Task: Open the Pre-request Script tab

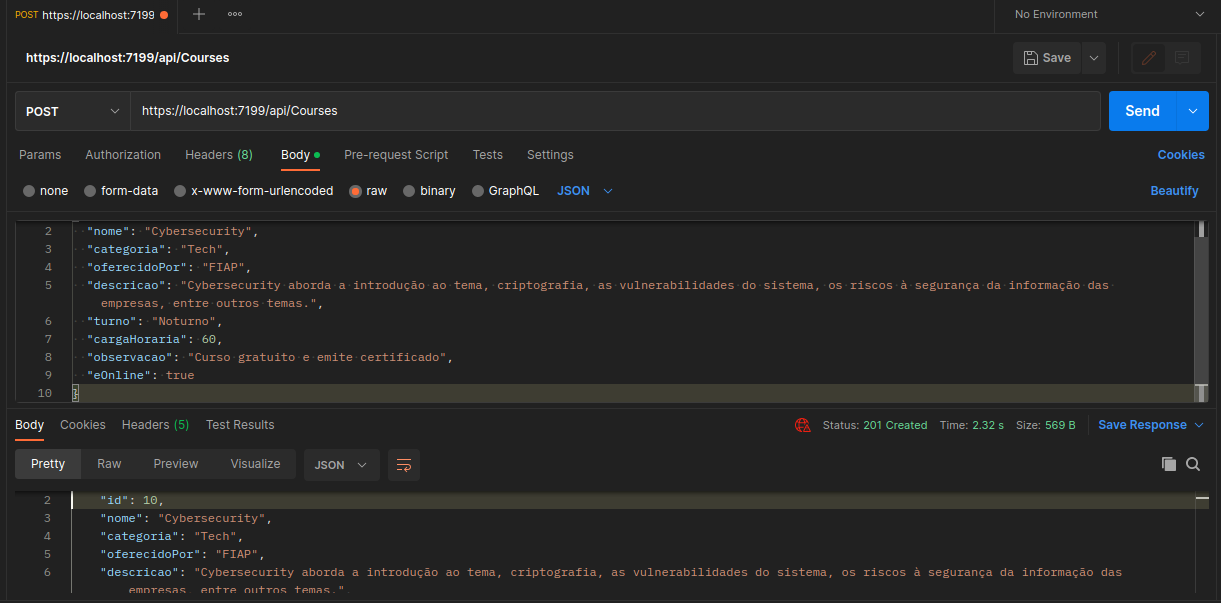Action: (396, 155)
